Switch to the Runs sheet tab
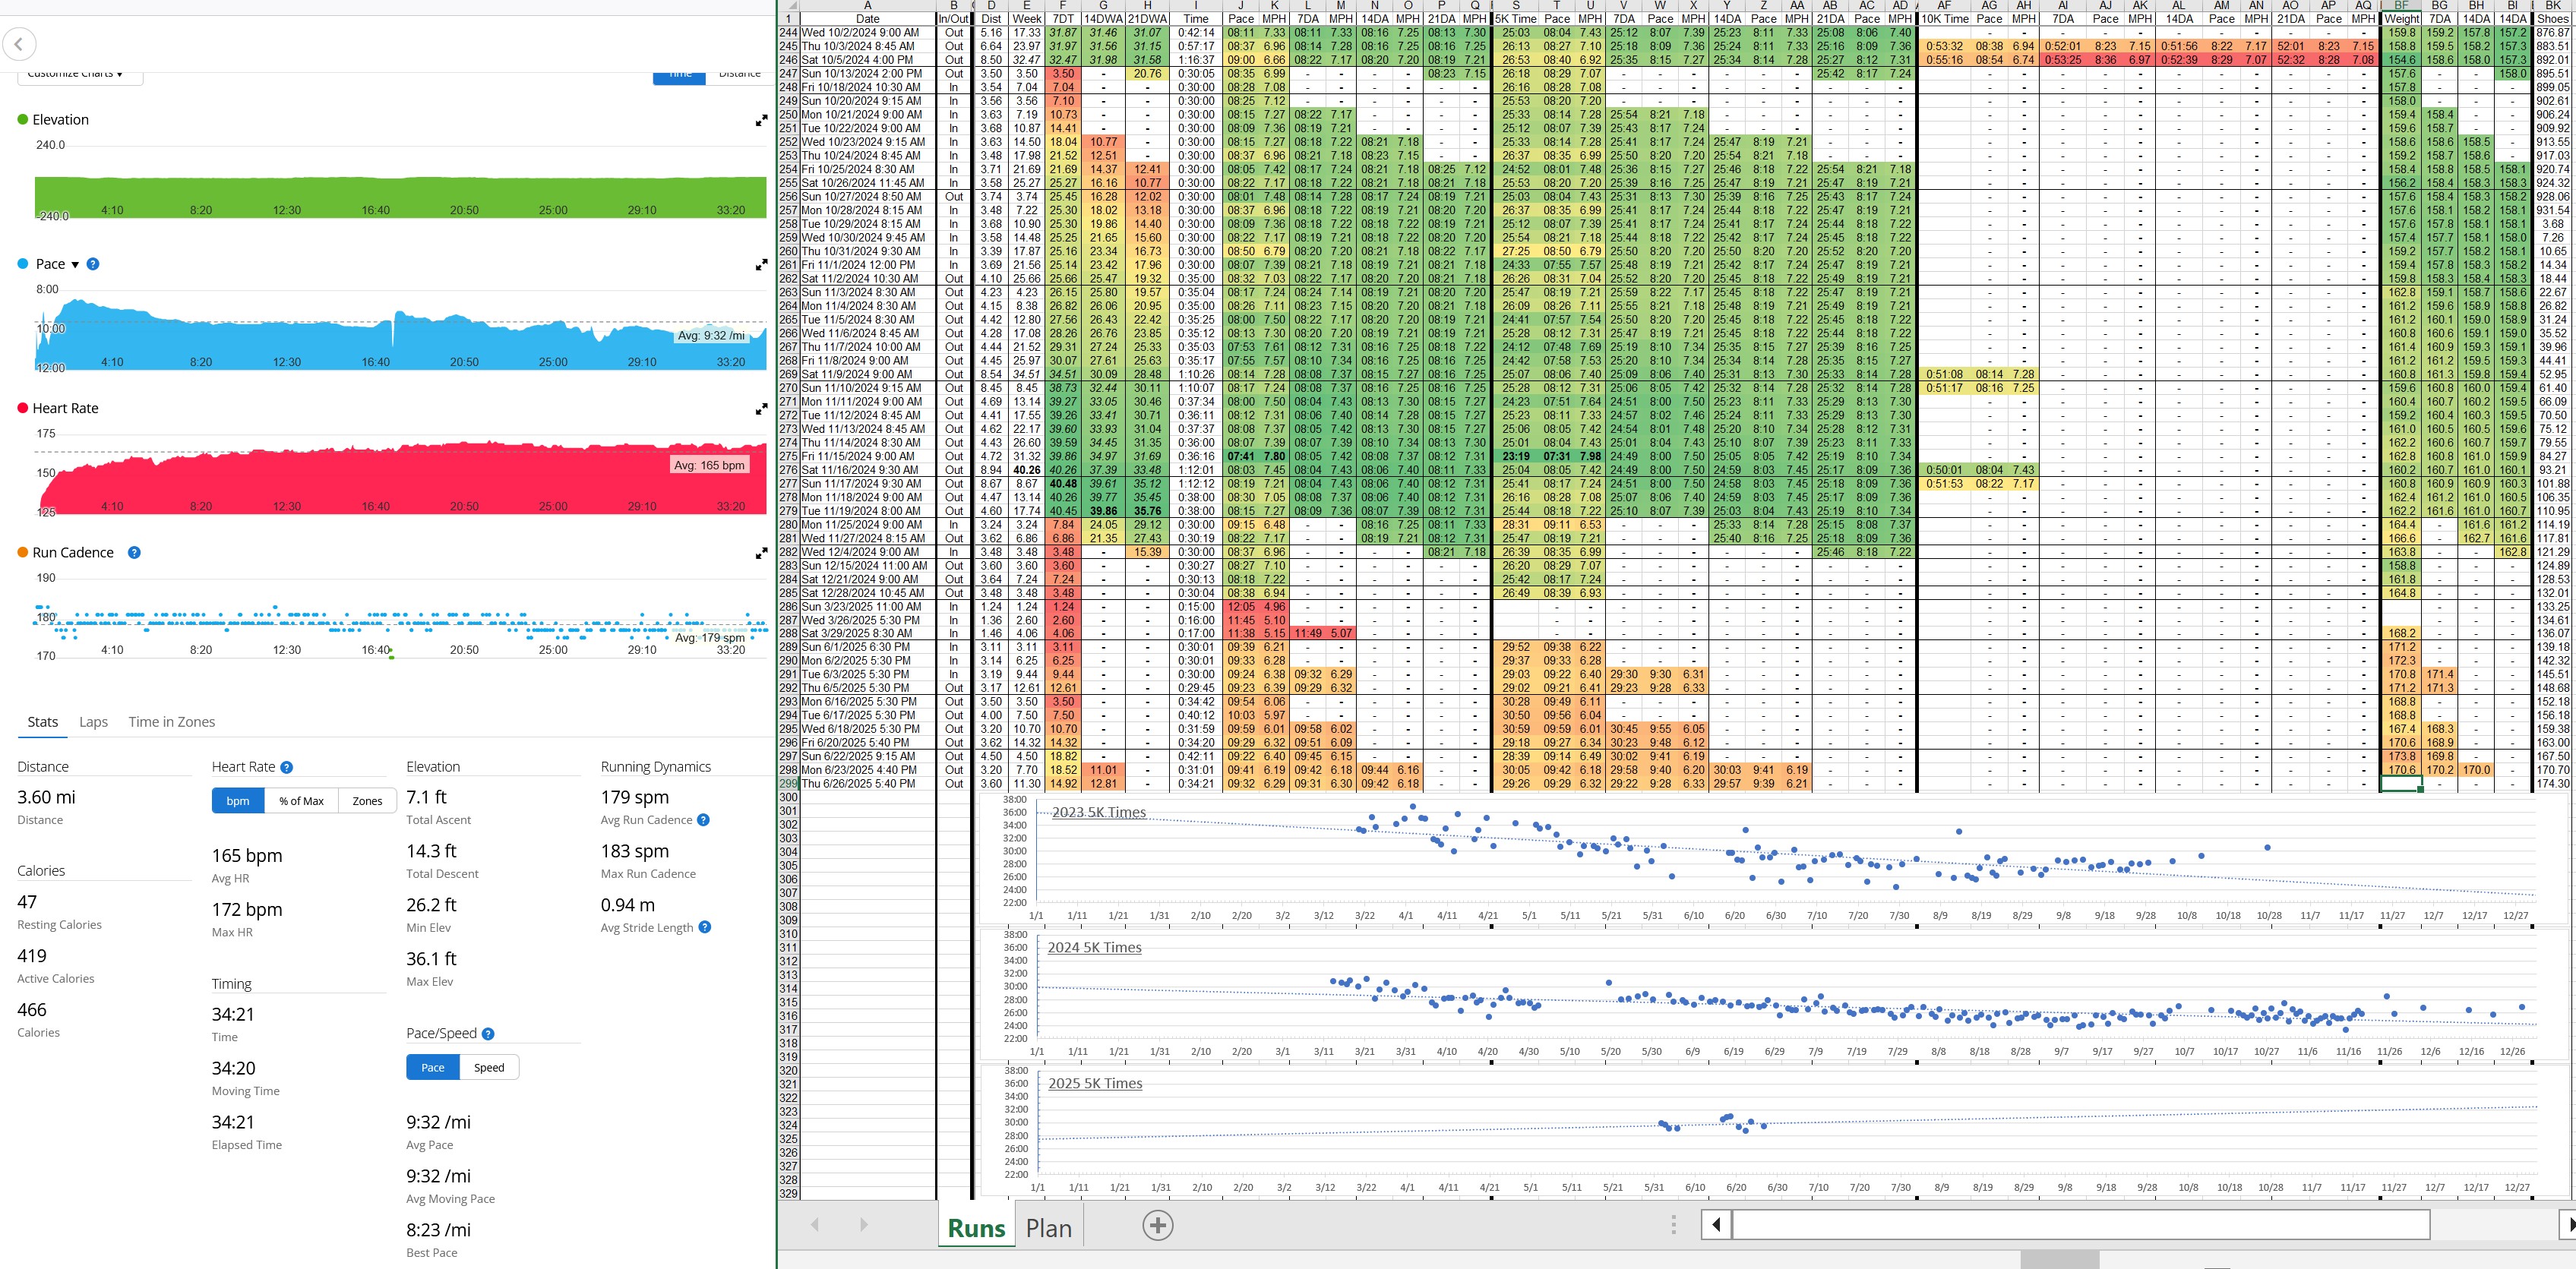 click(976, 1227)
